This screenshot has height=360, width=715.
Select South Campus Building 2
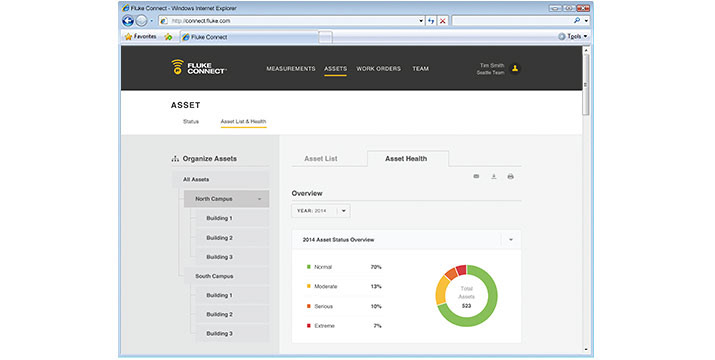[x=232, y=314]
